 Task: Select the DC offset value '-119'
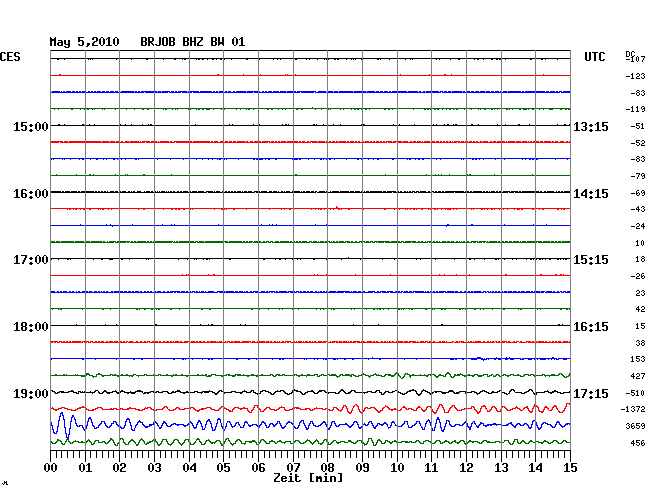click(635, 109)
